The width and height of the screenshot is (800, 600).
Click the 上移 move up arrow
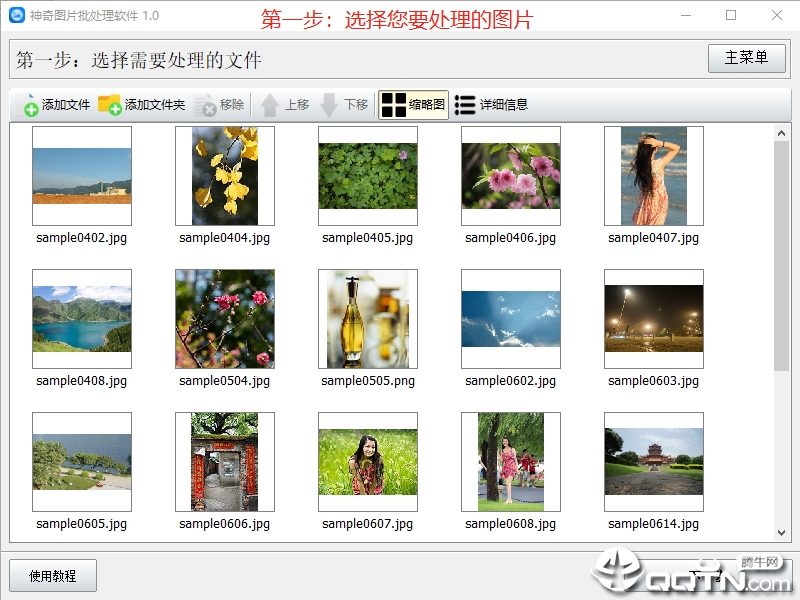point(269,105)
